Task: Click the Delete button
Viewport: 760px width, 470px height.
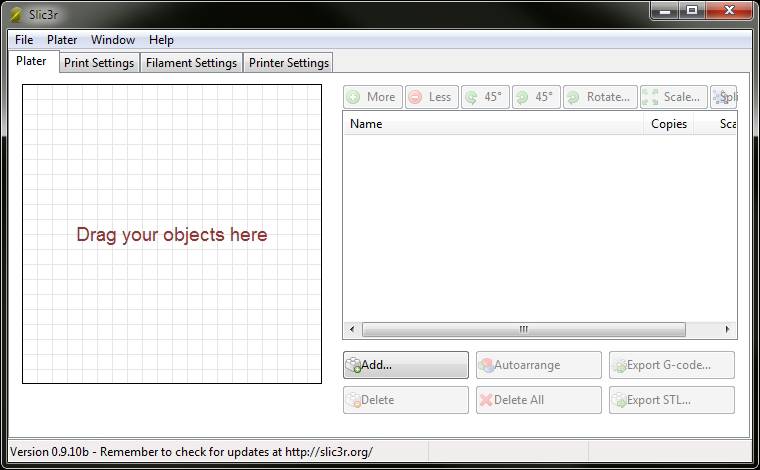Action: click(x=406, y=400)
